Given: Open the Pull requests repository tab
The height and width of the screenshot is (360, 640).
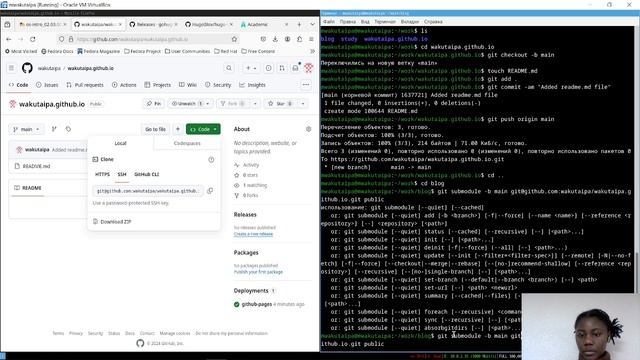Looking at the screenshot, I should click(85, 85).
